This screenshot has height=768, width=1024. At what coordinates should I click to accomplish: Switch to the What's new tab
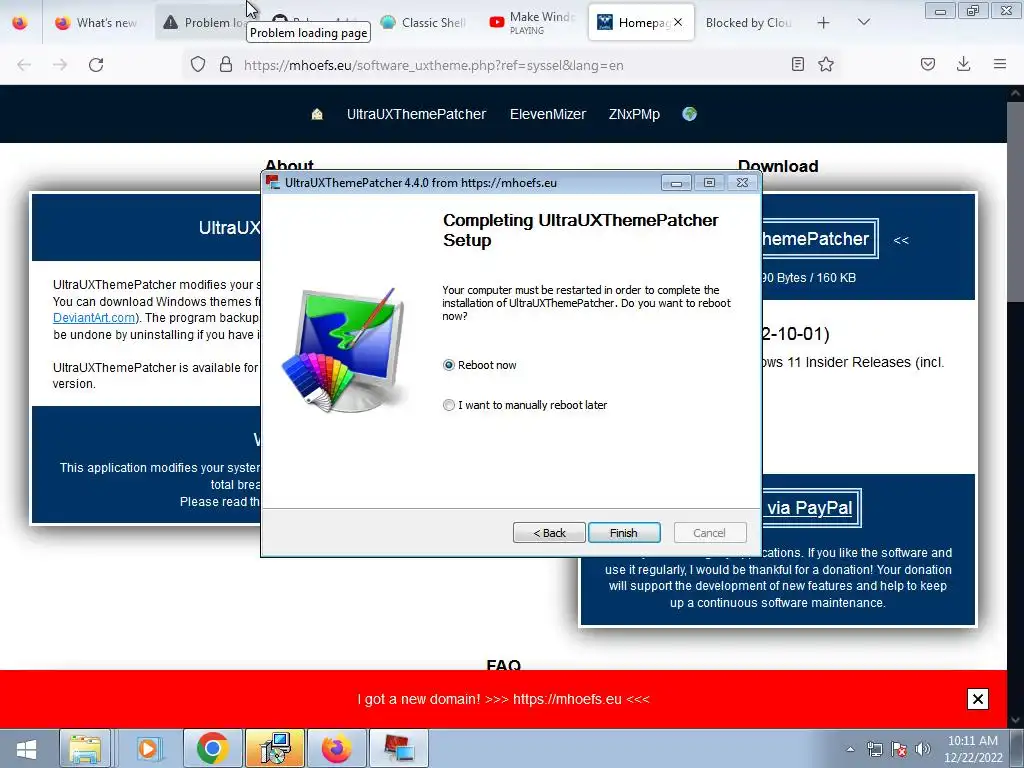[98, 23]
